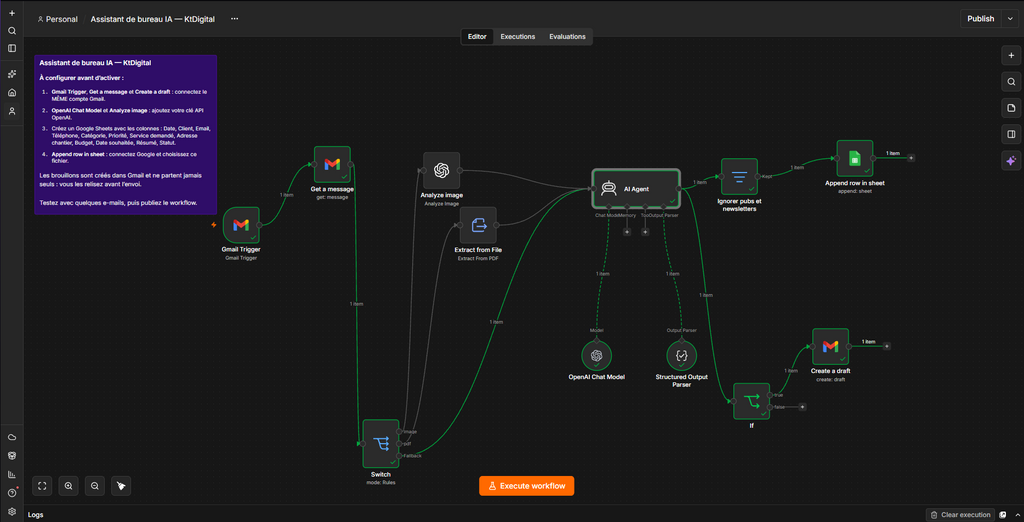
Task: Expand the Publish dropdown arrow
Action: coord(1011,19)
